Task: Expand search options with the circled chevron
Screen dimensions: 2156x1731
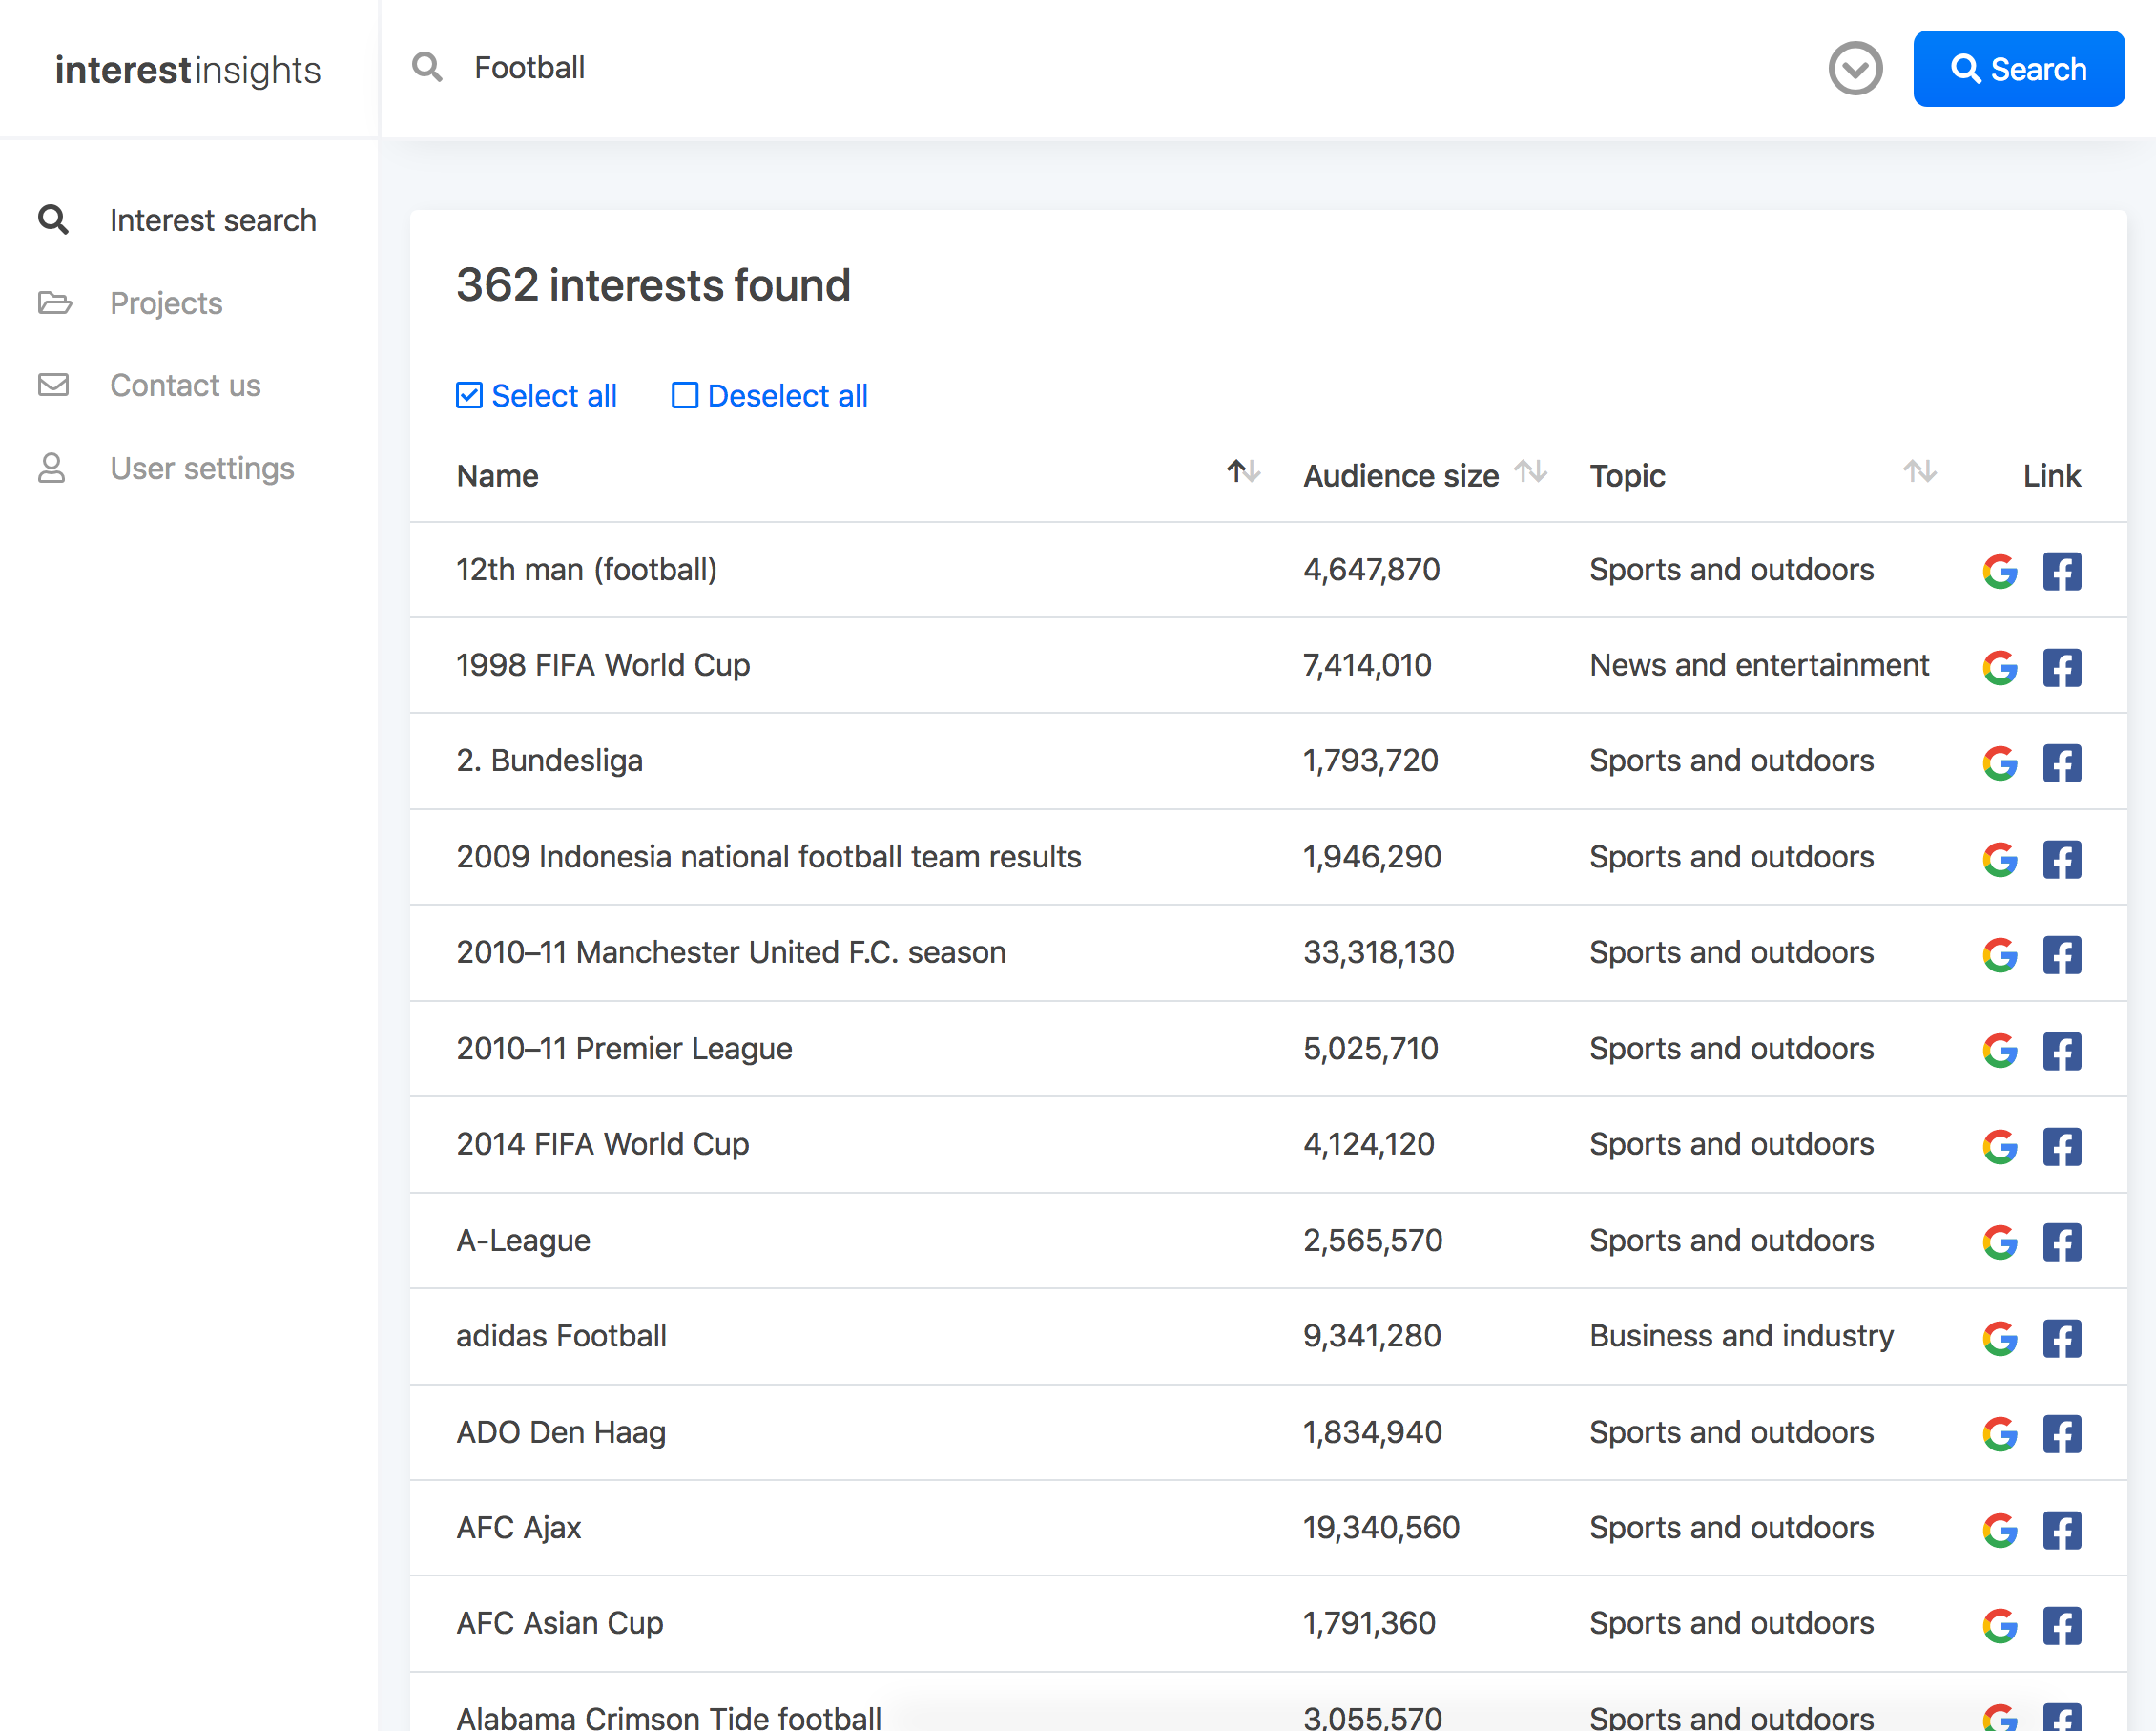Action: (1855, 68)
